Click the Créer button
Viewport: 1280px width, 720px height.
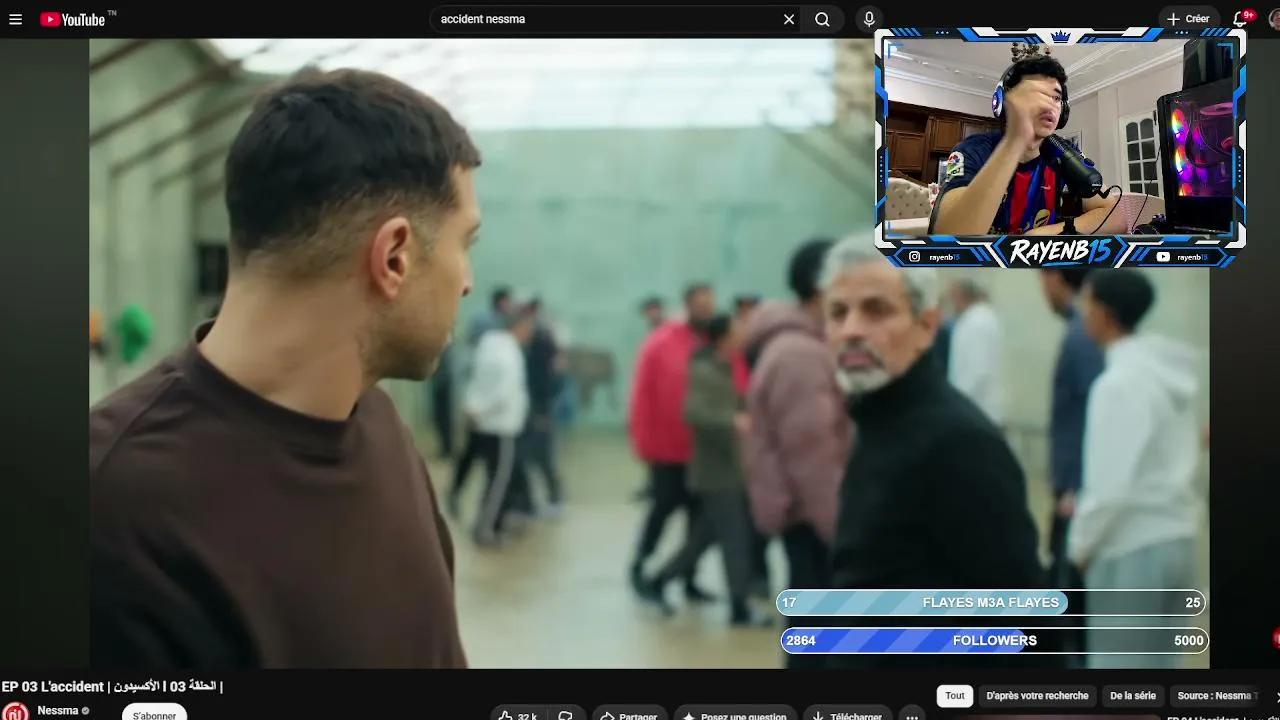tap(1188, 19)
